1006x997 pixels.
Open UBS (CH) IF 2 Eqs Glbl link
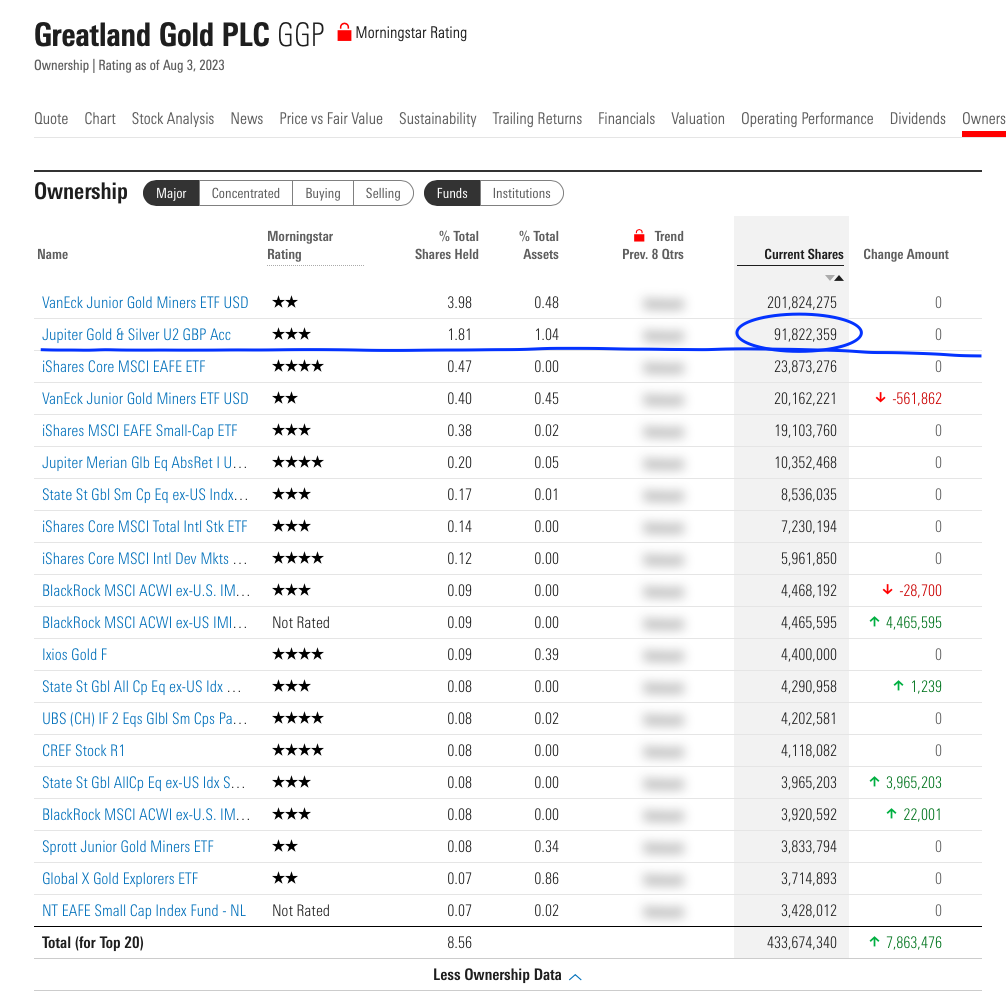(144, 719)
